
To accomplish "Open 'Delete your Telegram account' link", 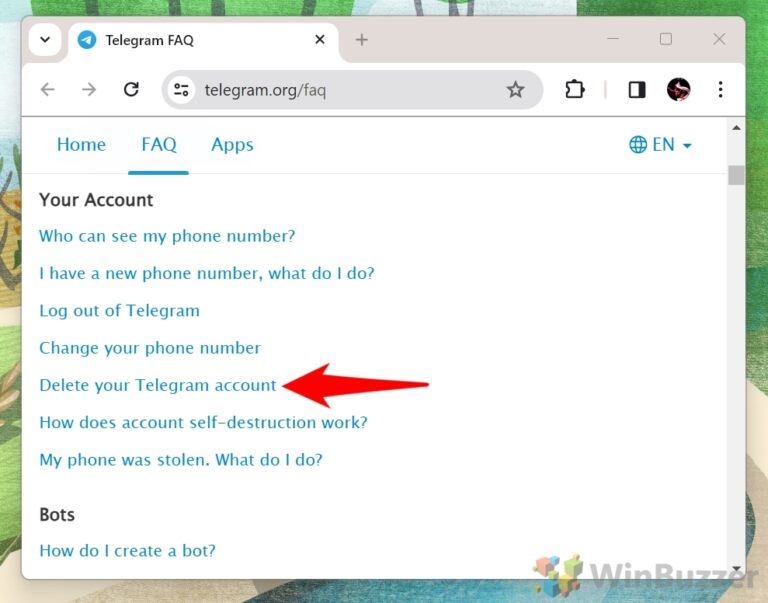I will pyautogui.click(x=158, y=386).
